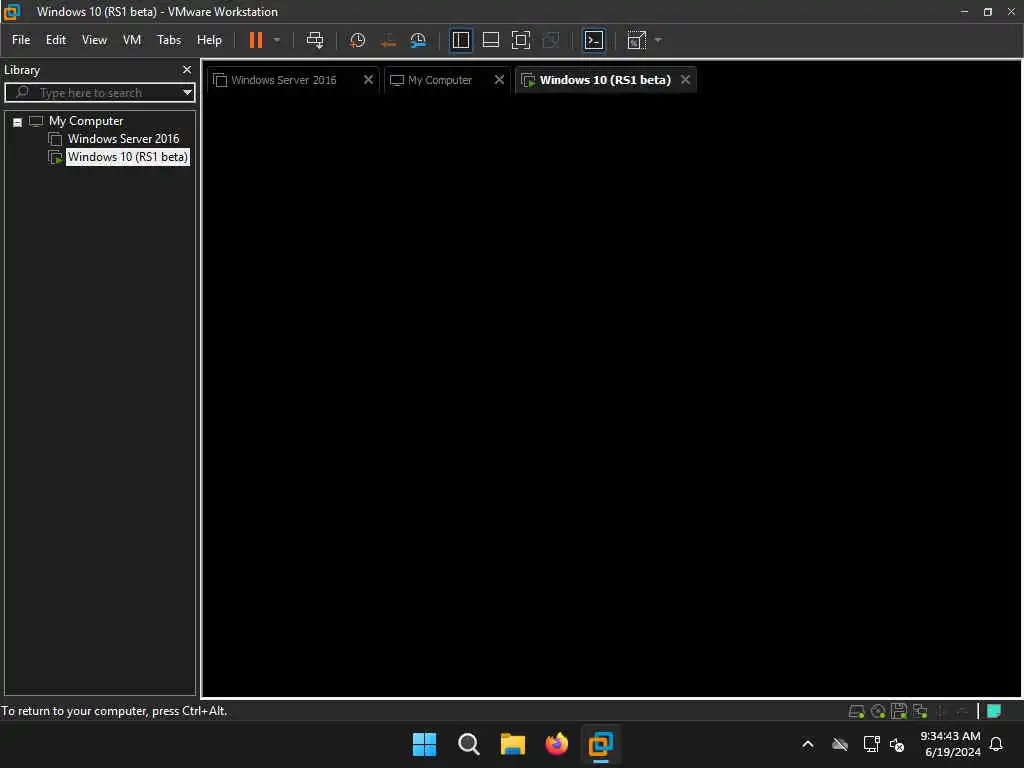1024x768 pixels.
Task: Click the muted volume tray icon
Action: (x=897, y=744)
